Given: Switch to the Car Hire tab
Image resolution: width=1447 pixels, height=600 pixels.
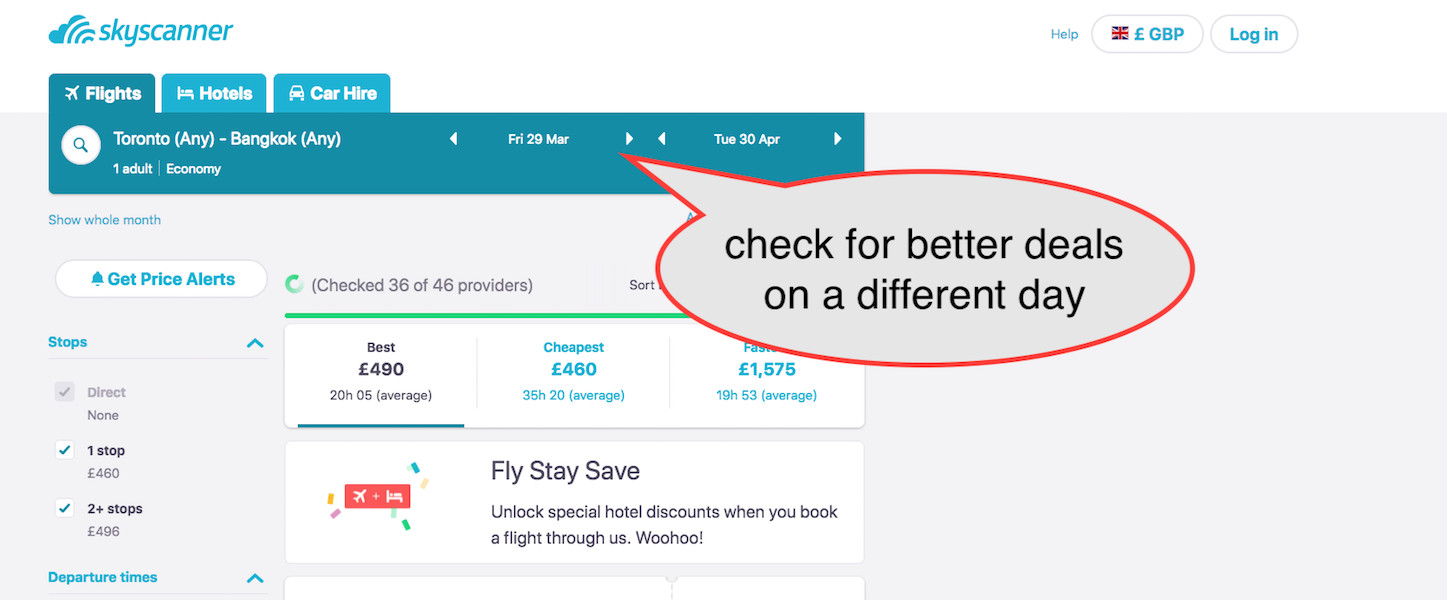Looking at the screenshot, I should click(332, 94).
